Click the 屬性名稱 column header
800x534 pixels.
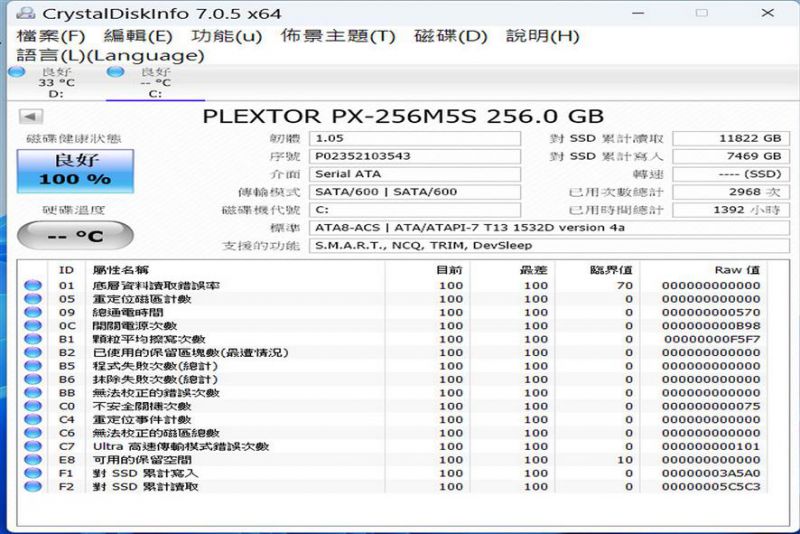236,270
